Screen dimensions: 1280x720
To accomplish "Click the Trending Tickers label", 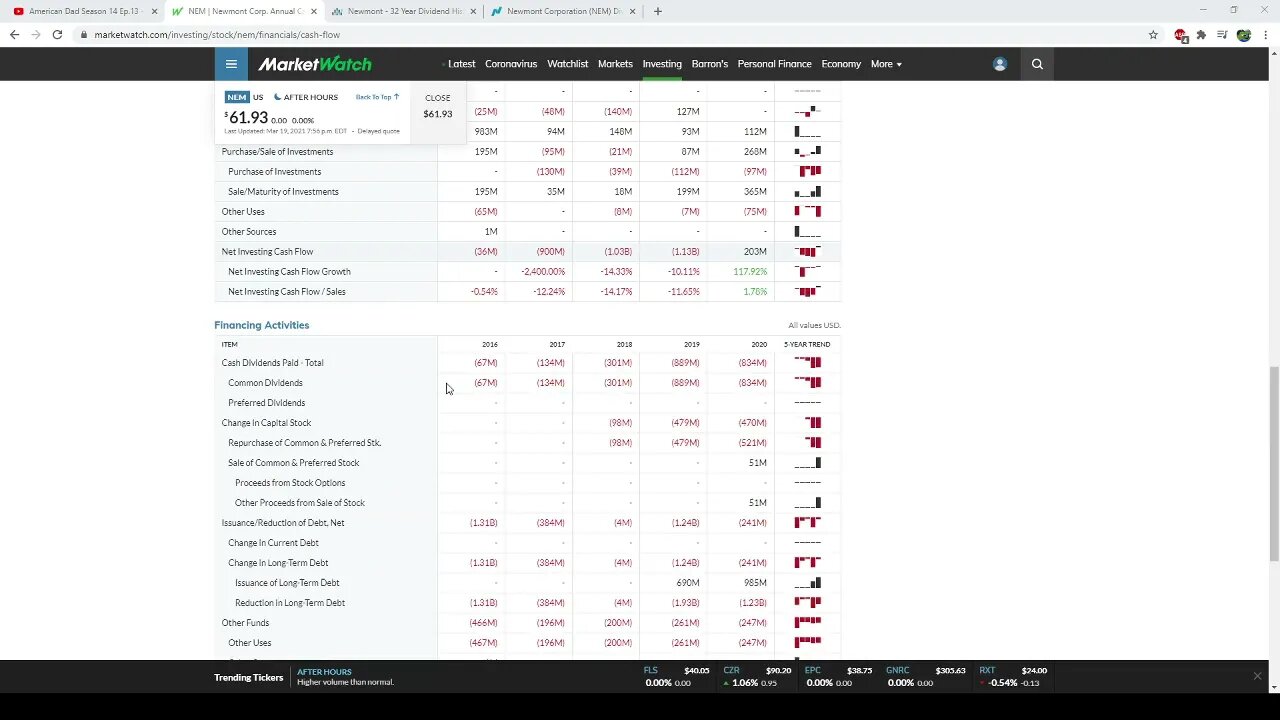I will 248,677.
